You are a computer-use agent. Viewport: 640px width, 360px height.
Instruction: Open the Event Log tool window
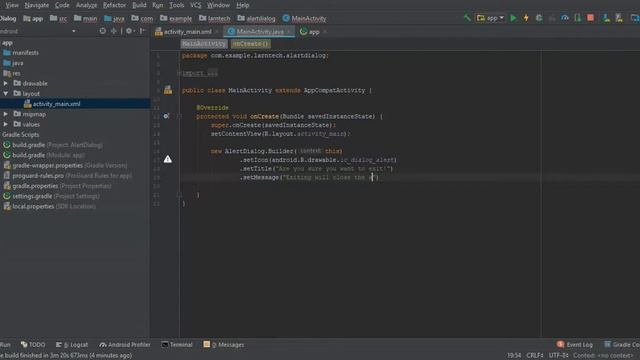575,344
